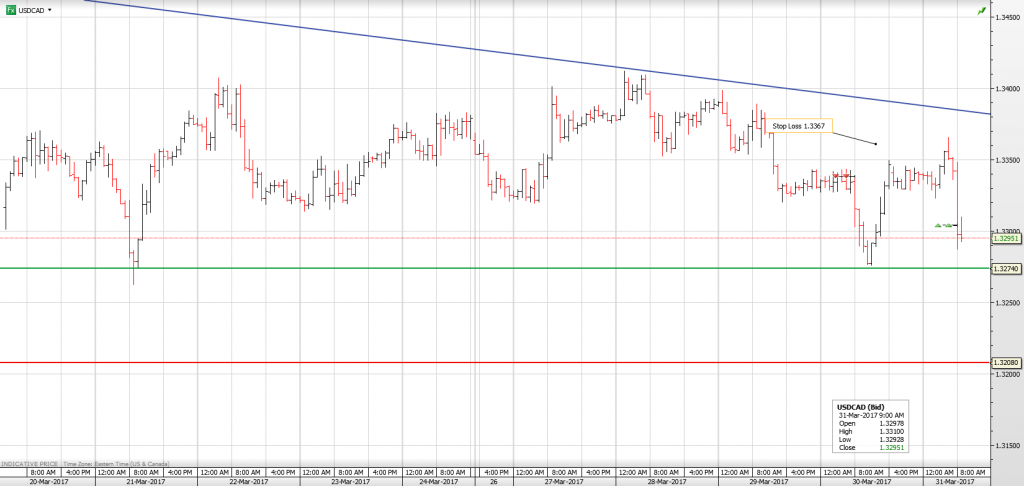The height and width of the screenshot is (486, 1024).
Task: Click the green Fx symbol icon
Action: click(9, 9)
